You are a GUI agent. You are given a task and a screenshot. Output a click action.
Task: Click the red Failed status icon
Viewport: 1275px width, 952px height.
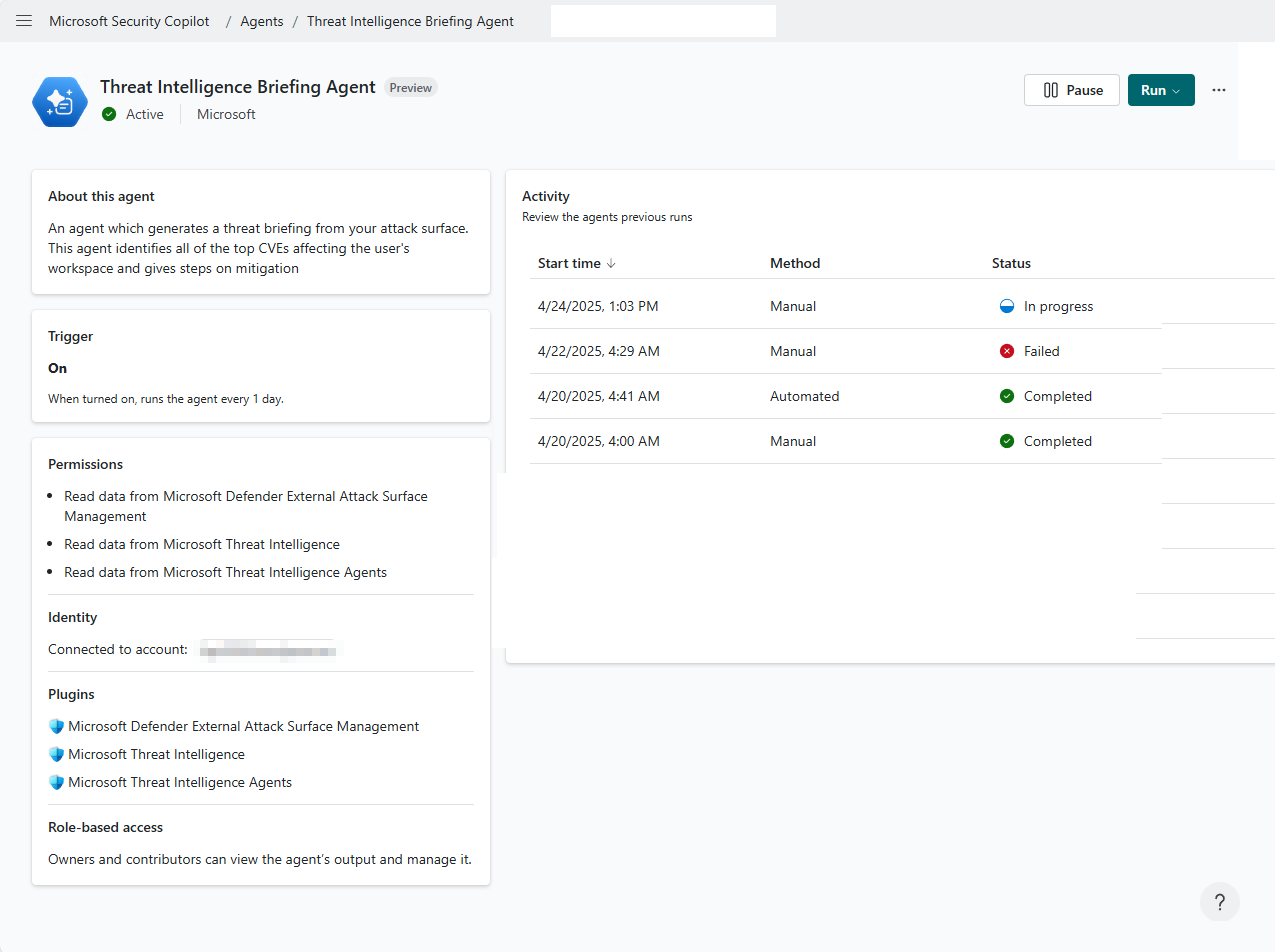pos(1007,352)
